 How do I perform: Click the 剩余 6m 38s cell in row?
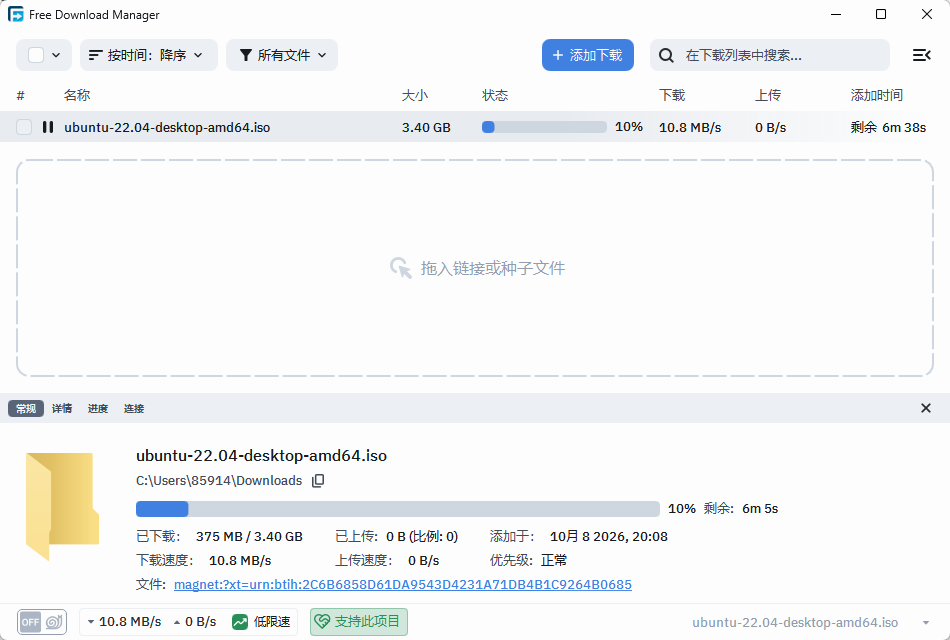(x=888, y=127)
